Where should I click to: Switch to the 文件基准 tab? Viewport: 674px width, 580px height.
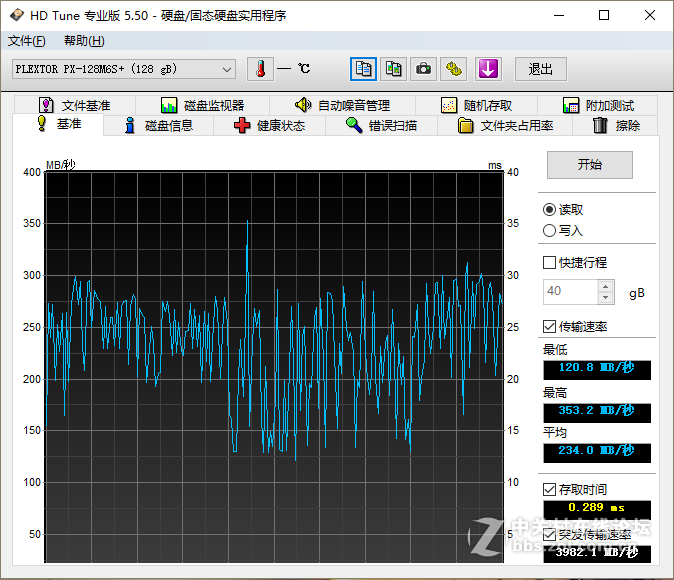tap(75, 105)
